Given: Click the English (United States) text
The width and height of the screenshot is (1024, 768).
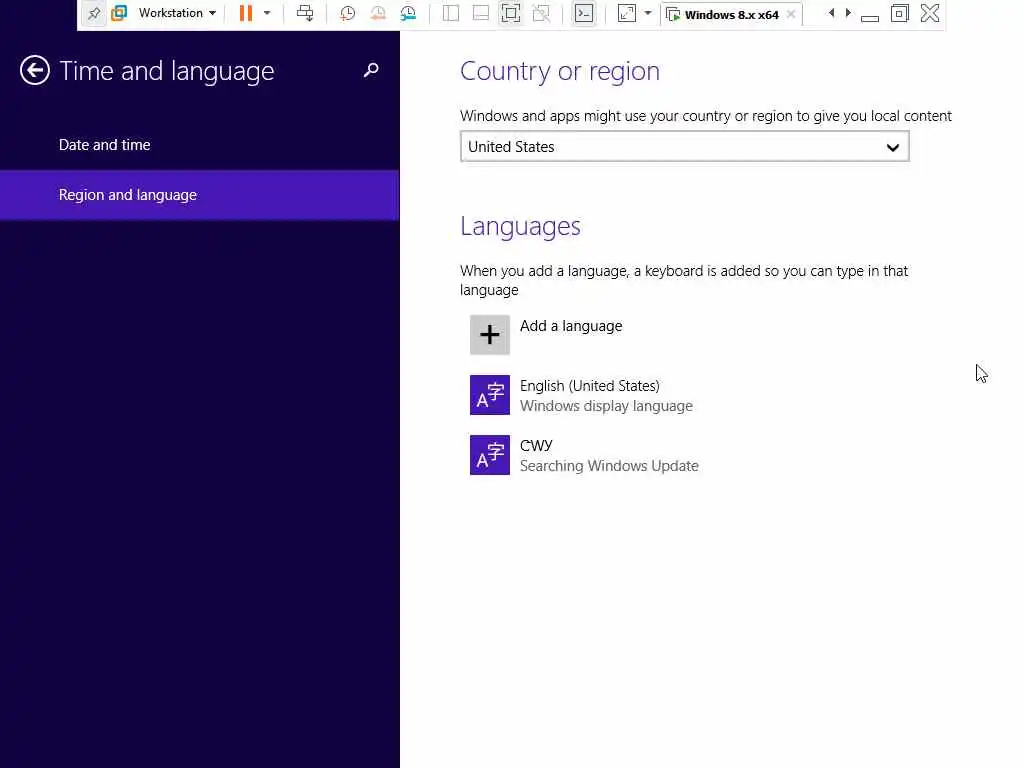Looking at the screenshot, I should (590, 386).
